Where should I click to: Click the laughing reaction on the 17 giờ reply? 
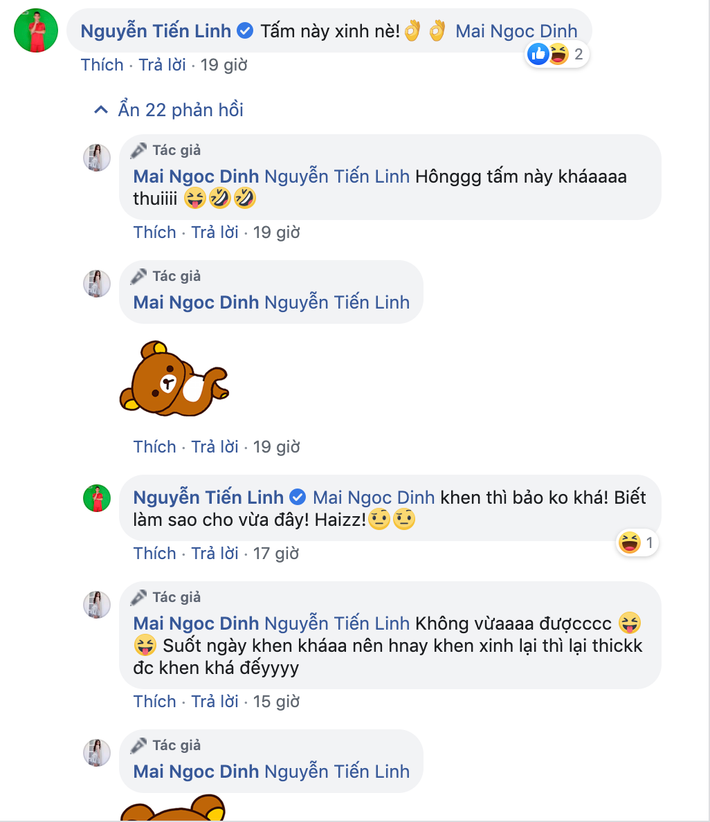(629, 543)
